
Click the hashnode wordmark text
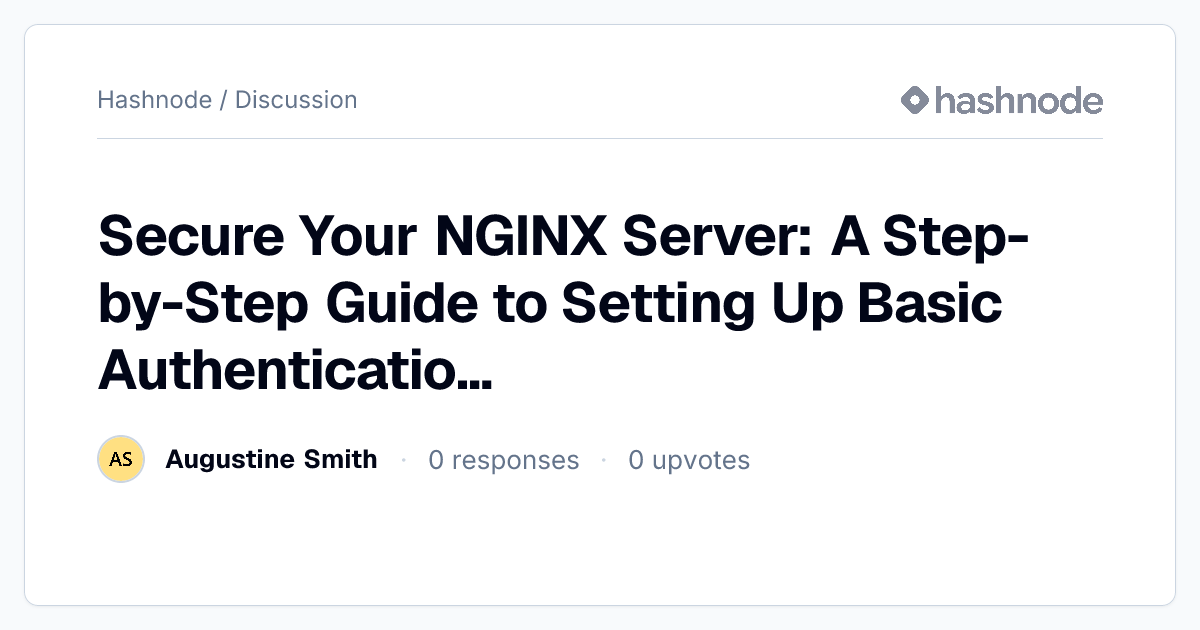[1019, 100]
